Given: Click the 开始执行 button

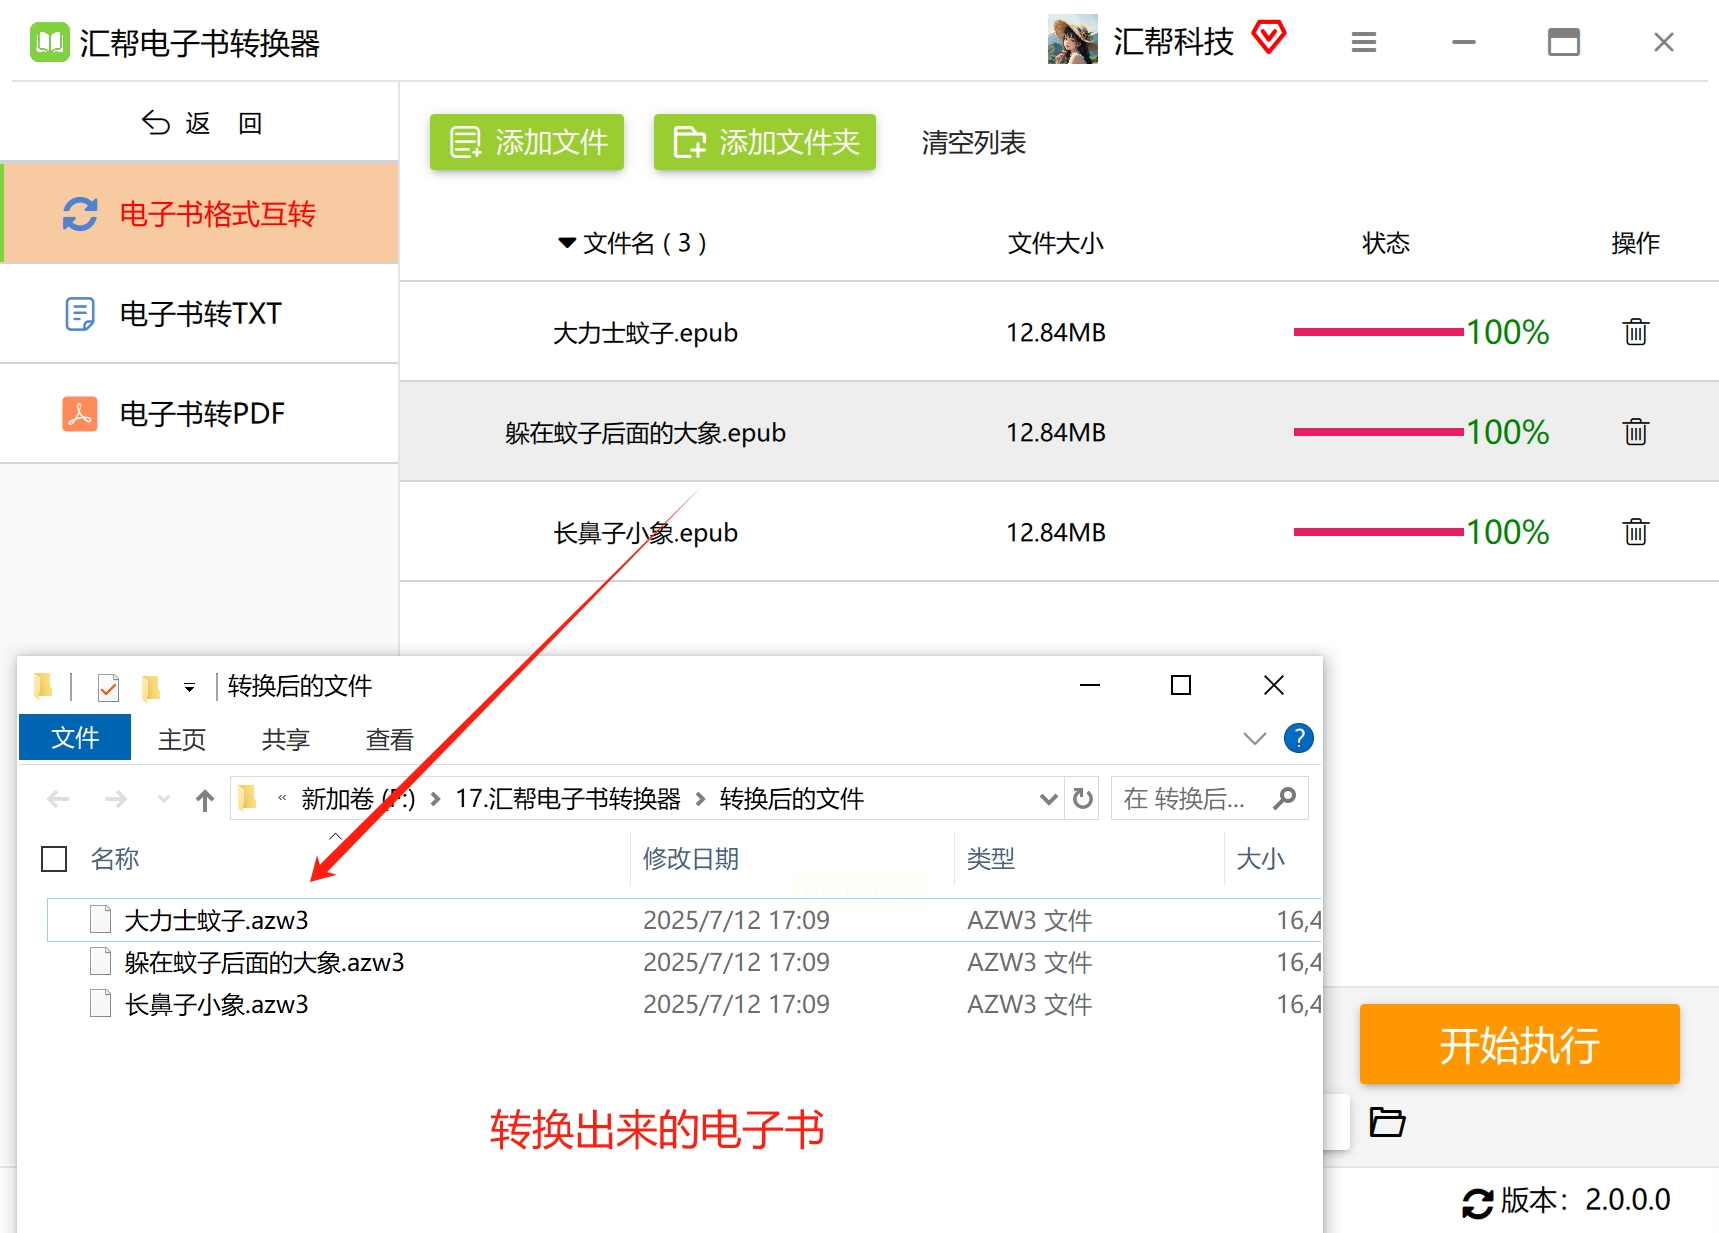Looking at the screenshot, I should (x=1518, y=1045).
